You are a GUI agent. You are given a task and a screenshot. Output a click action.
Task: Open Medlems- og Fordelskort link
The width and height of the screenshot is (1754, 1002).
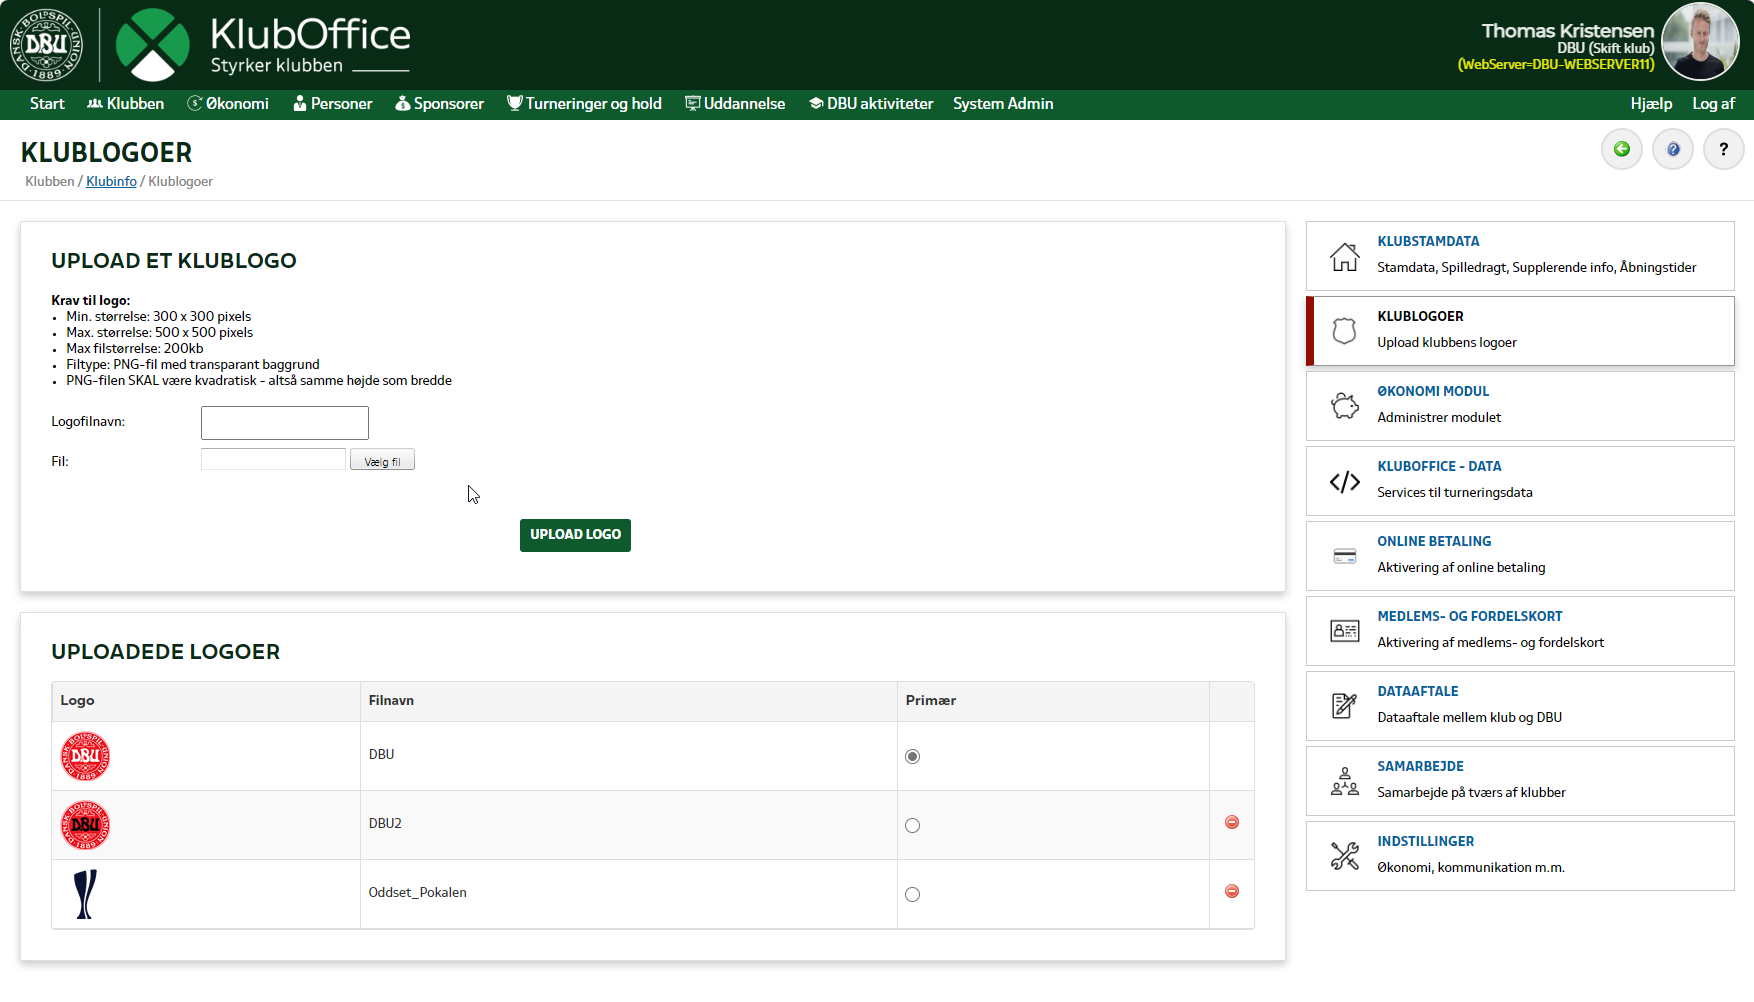(x=1469, y=617)
